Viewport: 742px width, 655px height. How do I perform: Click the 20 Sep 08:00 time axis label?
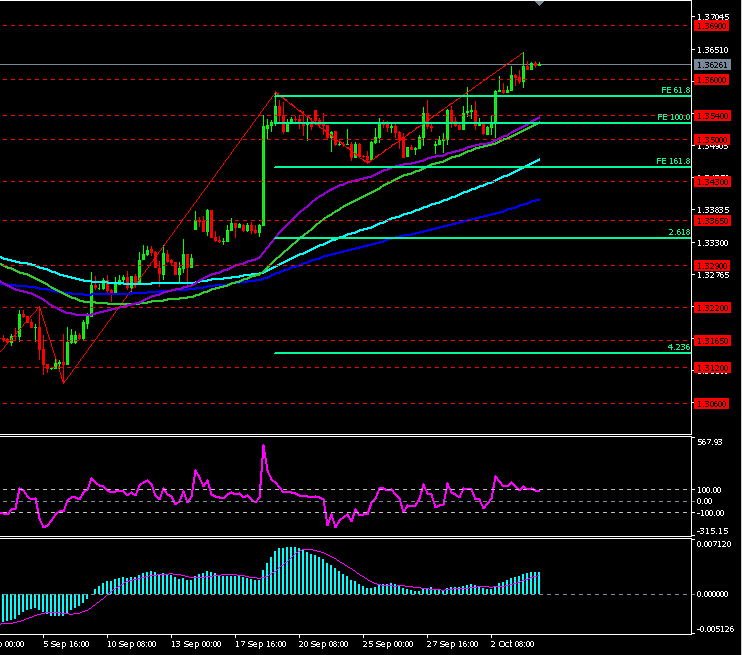coord(324,644)
